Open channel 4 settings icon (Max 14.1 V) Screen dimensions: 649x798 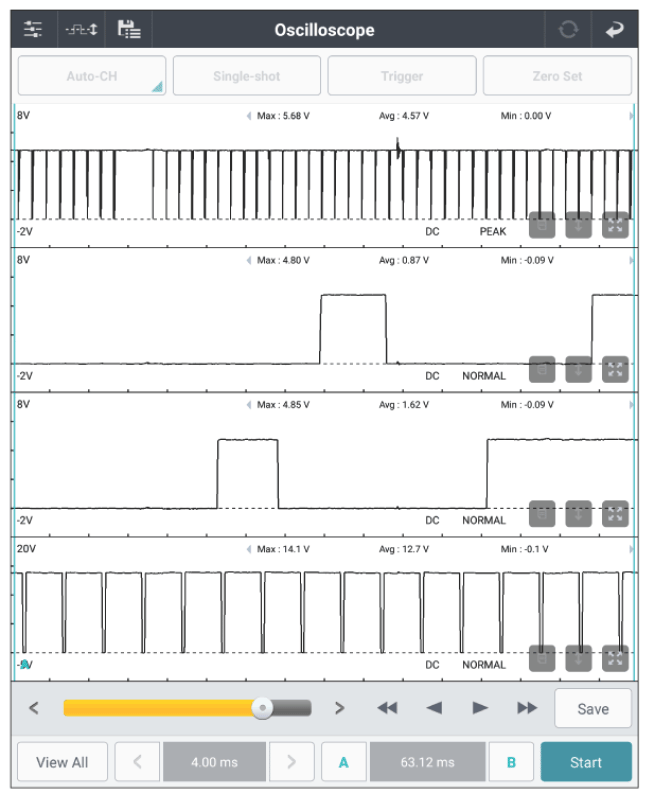542,659
